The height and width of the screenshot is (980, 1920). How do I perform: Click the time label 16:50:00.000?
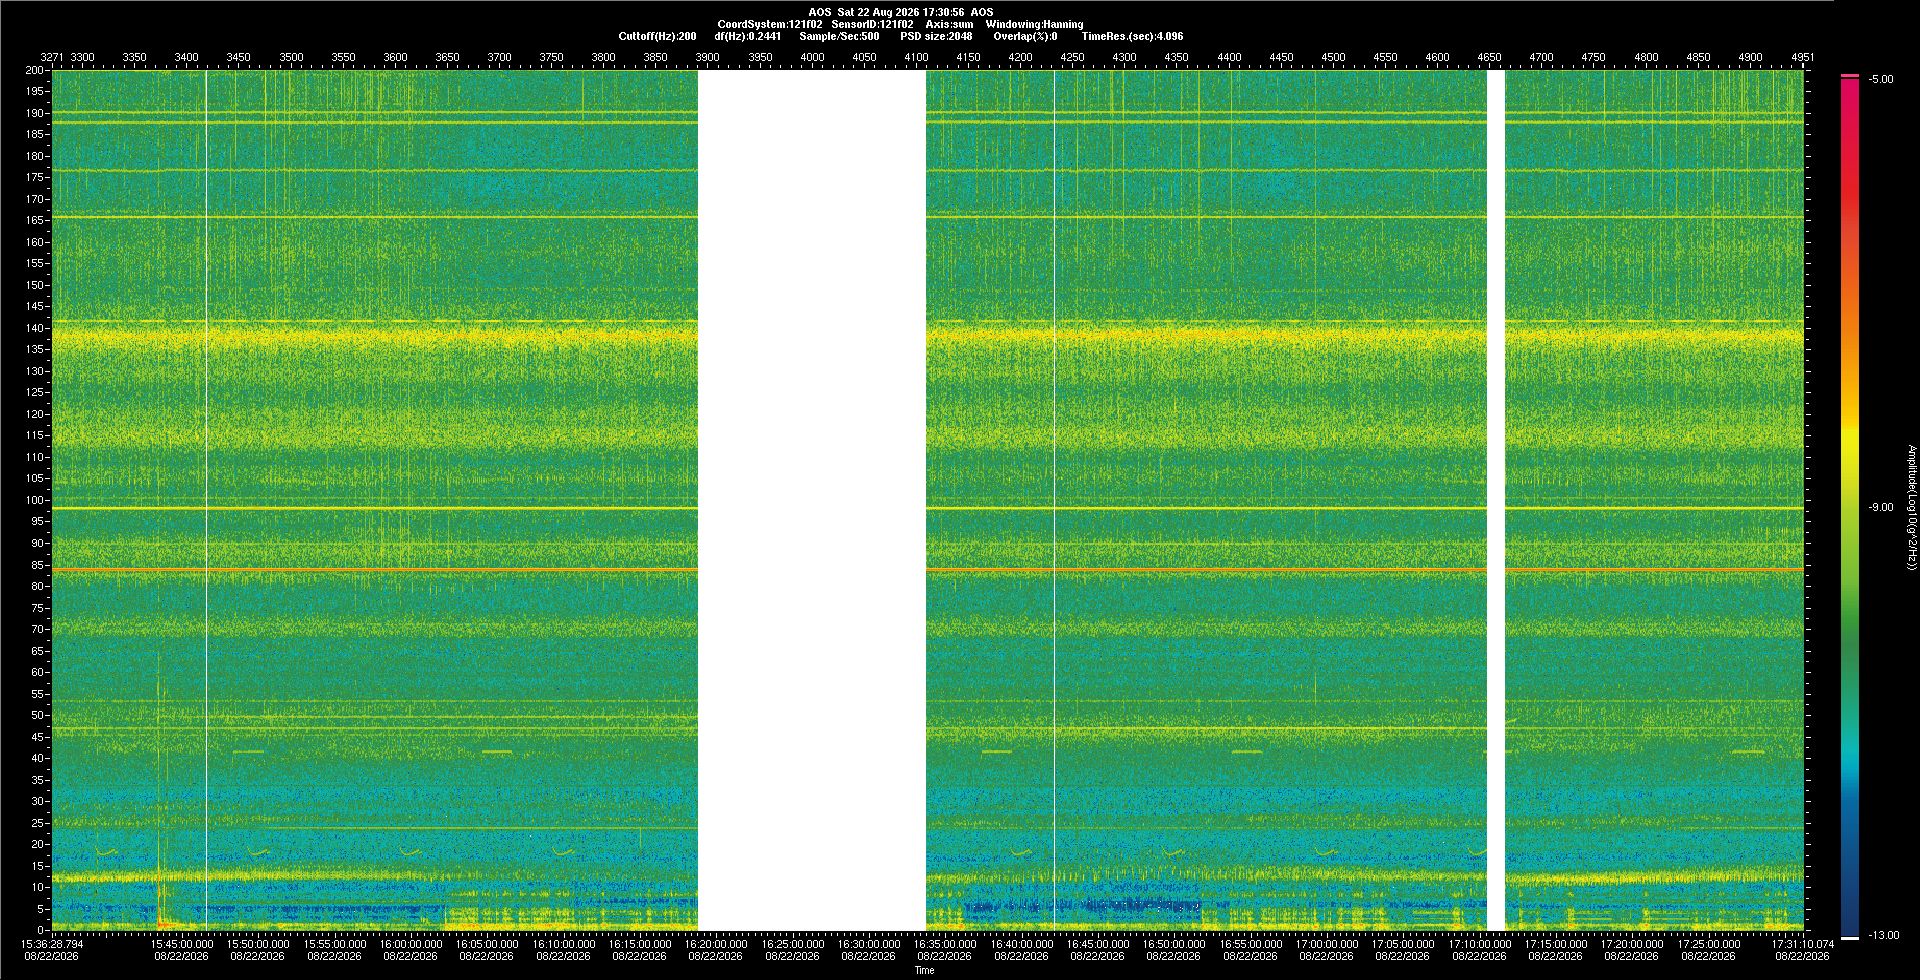(x=1174, y=943)
